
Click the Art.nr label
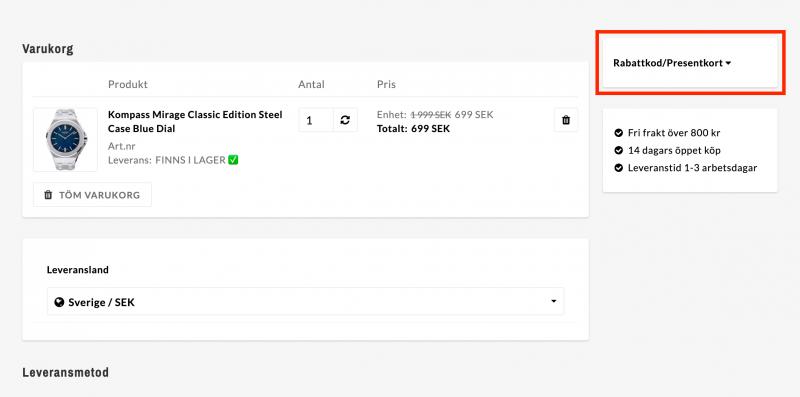point(121,146)
